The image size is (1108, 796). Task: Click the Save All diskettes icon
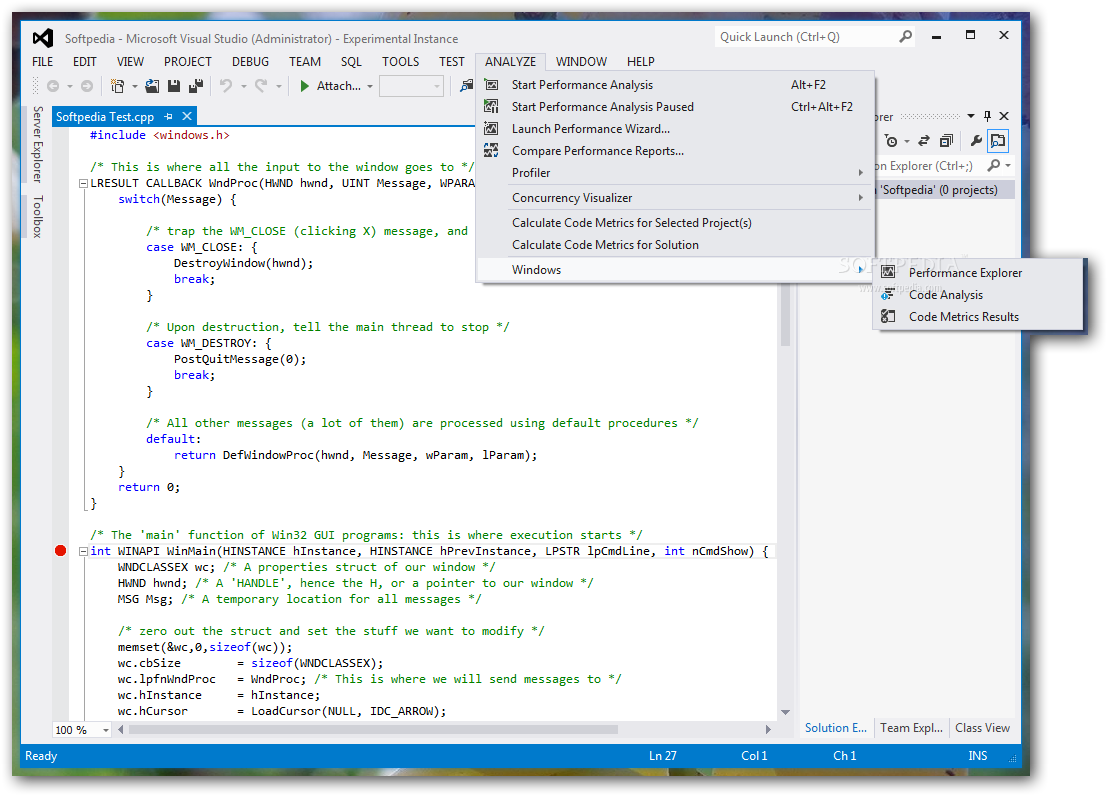coord(196,86)
